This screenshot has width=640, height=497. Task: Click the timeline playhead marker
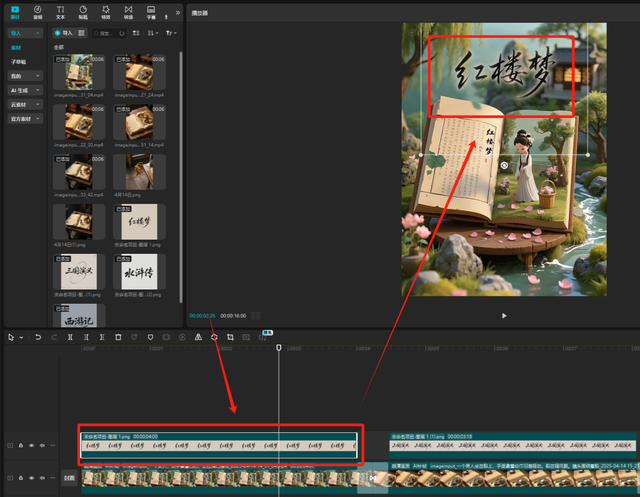279,347
